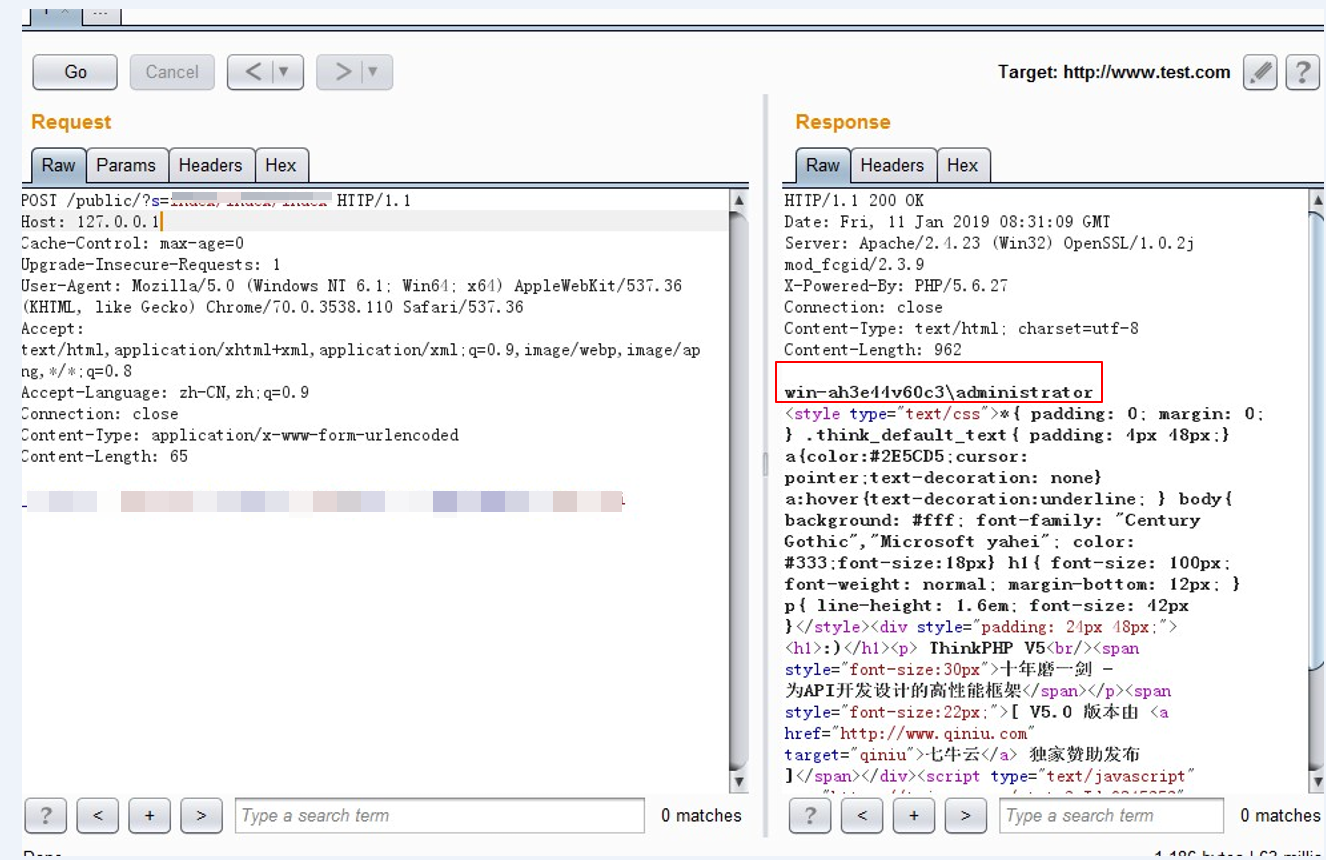
Task: Click next match button in Response search
Action: point(966,816)
